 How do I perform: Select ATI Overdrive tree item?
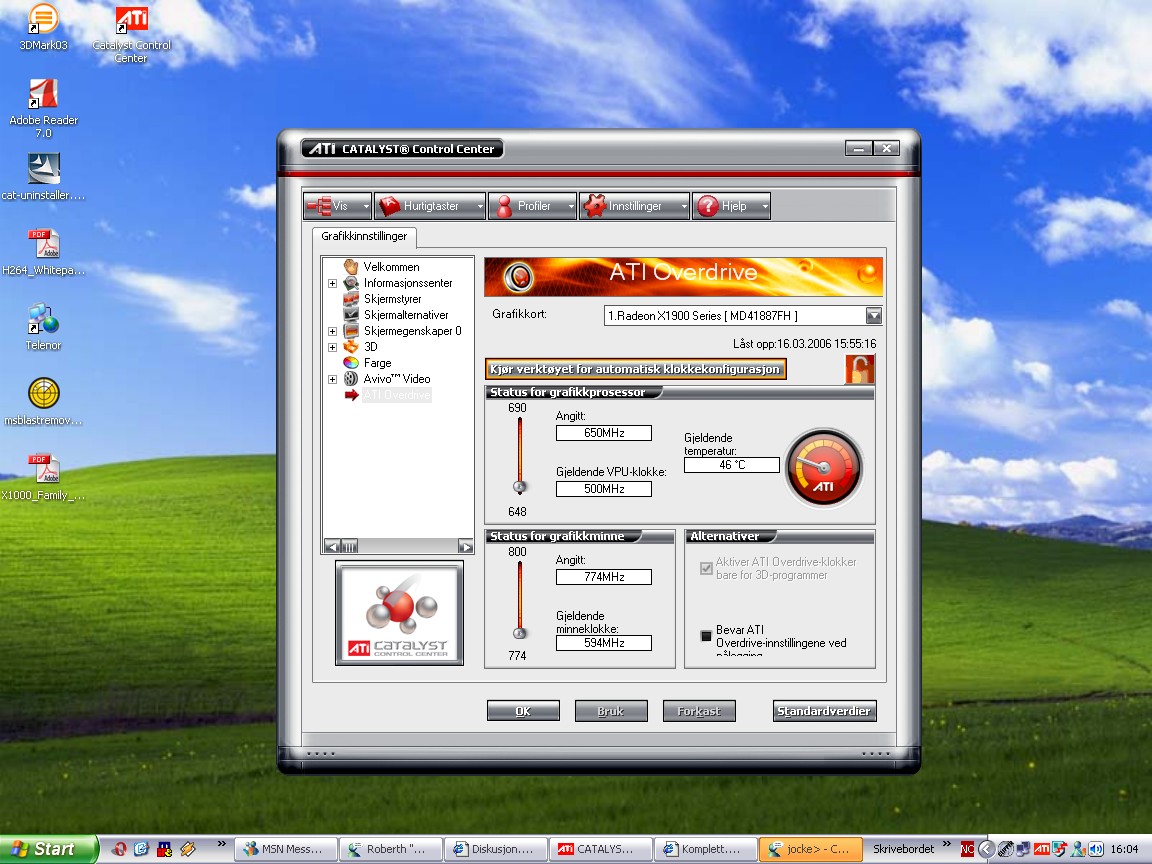[397, 395]
